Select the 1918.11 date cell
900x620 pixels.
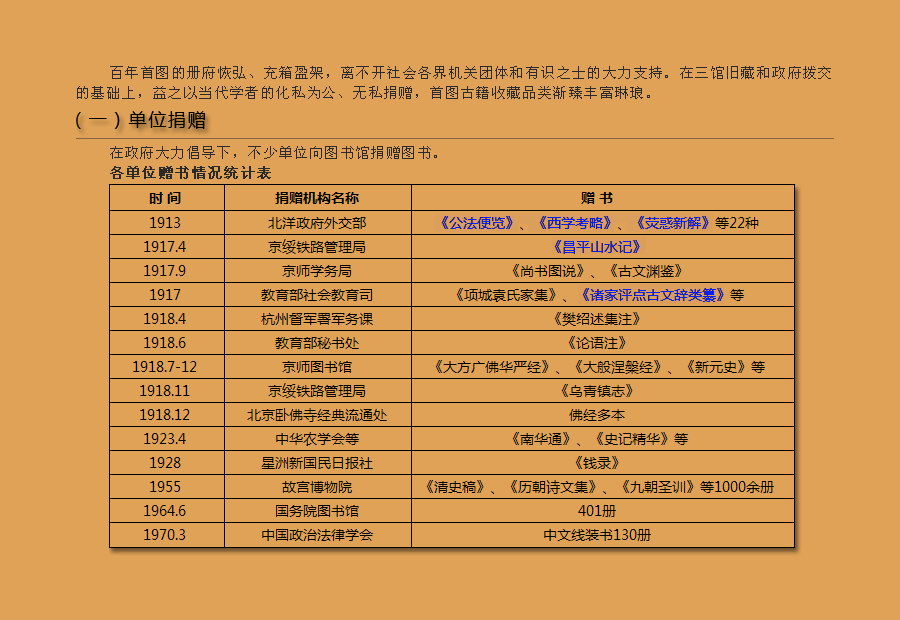[x=166, y=391]
